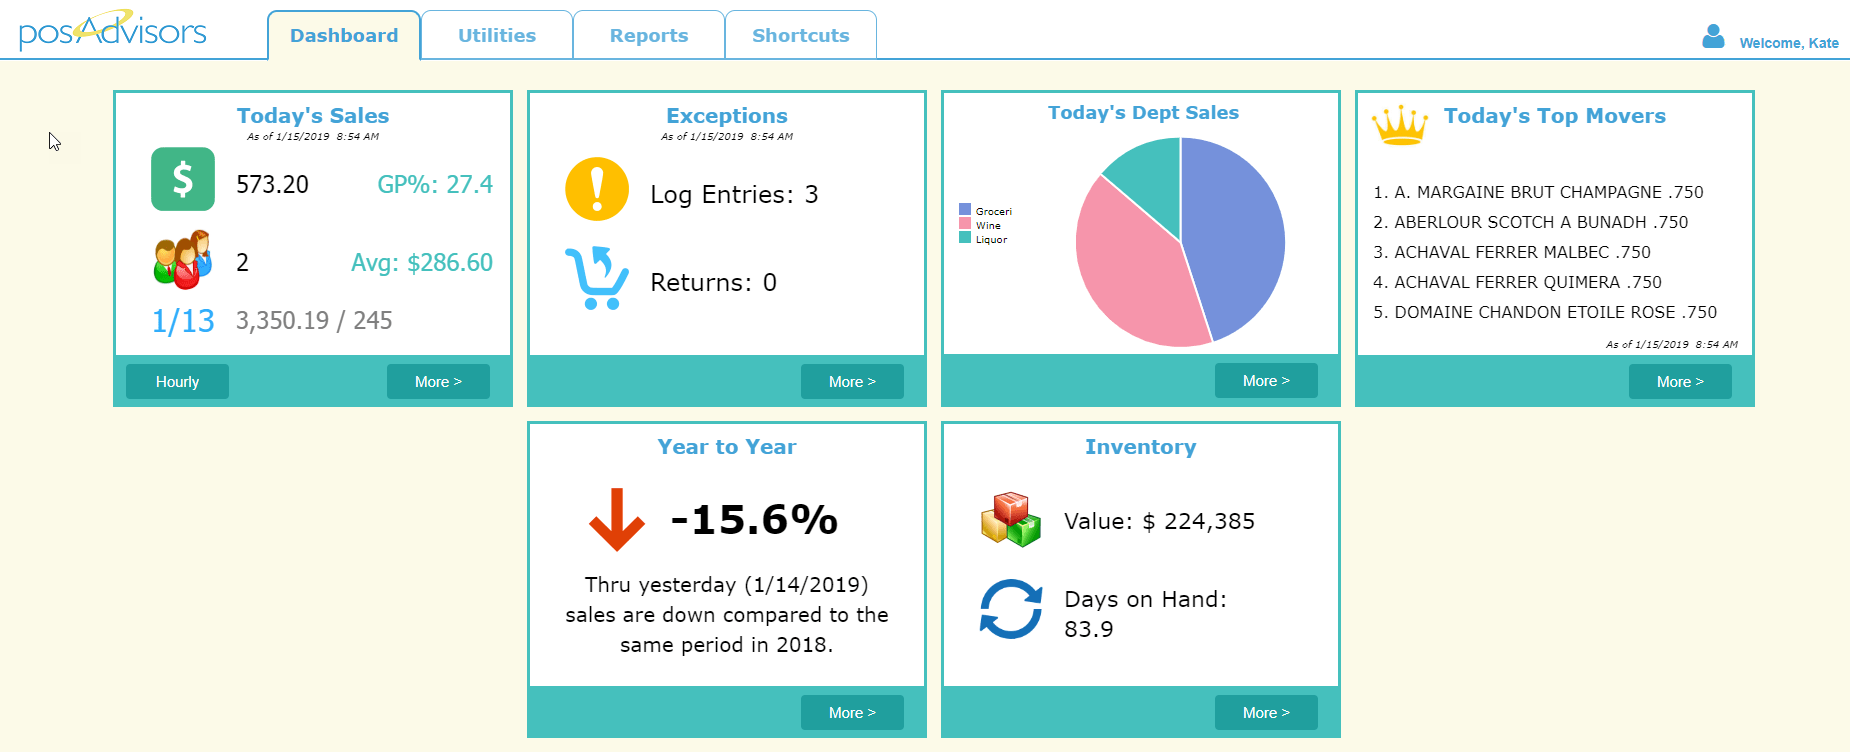Show More for the Inventory panel
The image size is (1850, 752).
[x=1266, y=713]
